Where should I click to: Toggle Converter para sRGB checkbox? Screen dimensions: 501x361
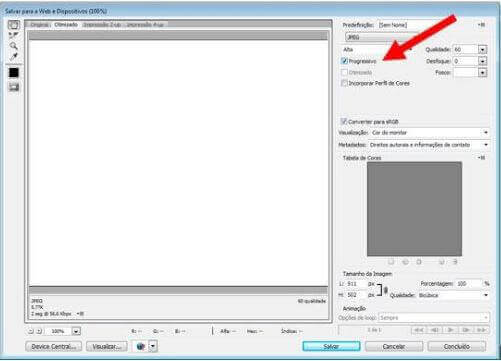pyautogui.click(x=344, y=121)
